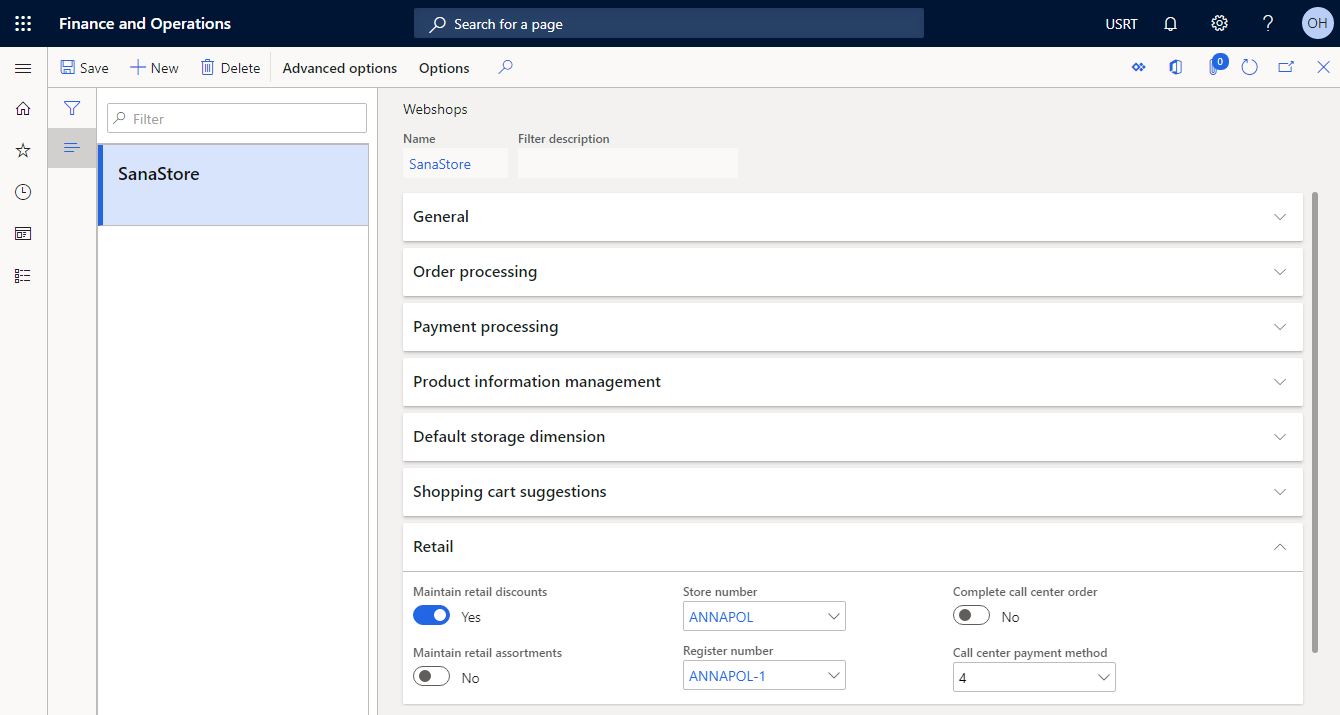The image size is (1340, 715).
Task: Click the Search for a page box
Action: [x=669, y=24]
